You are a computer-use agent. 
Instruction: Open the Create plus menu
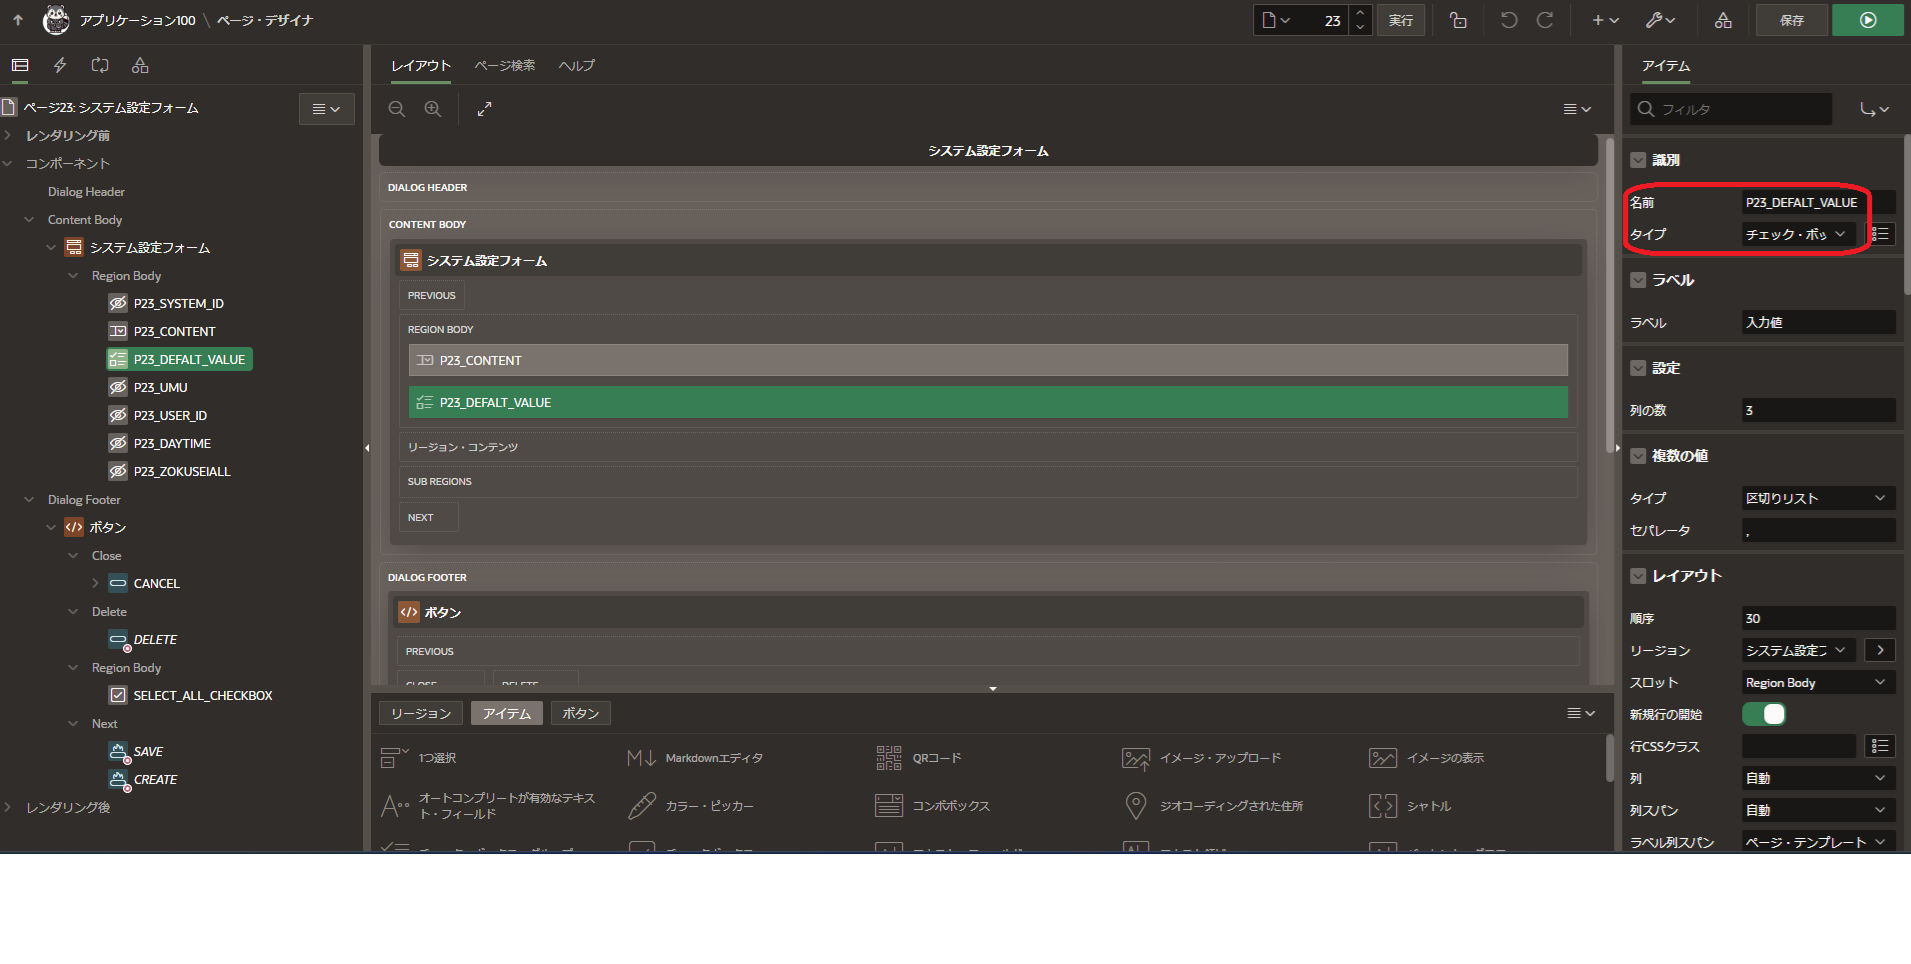pos(1605,20)
